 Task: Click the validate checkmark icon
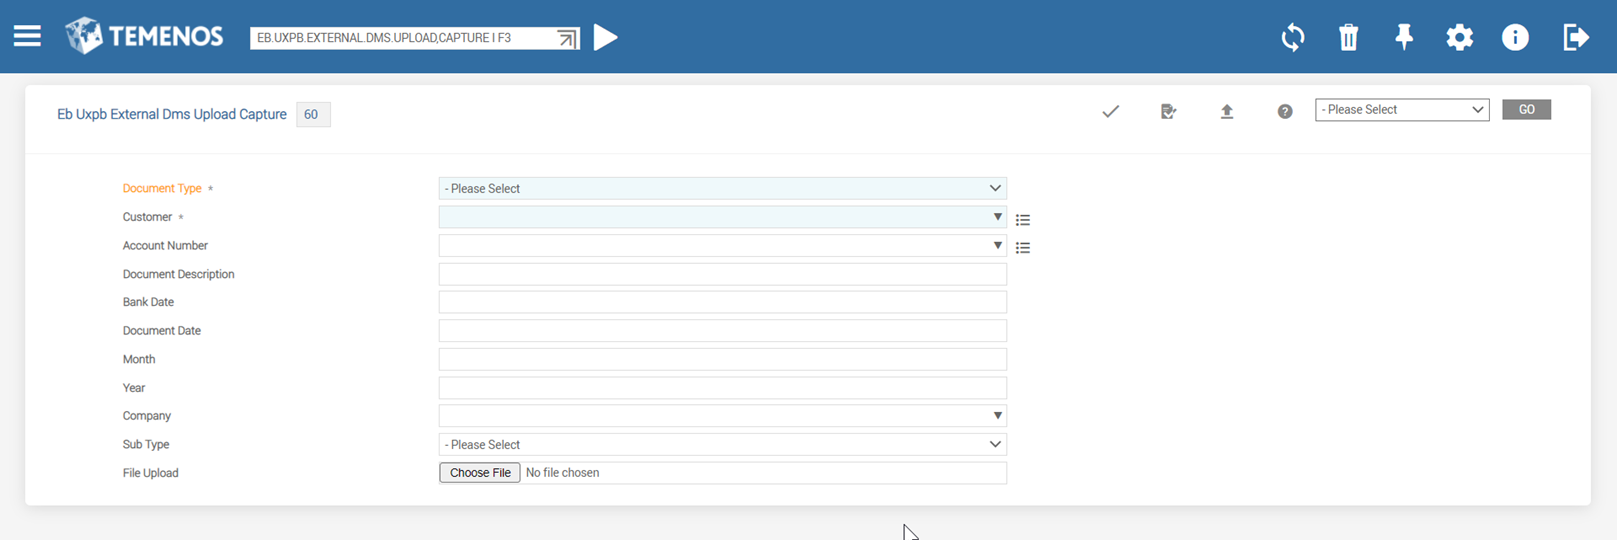click(1110, 111)
